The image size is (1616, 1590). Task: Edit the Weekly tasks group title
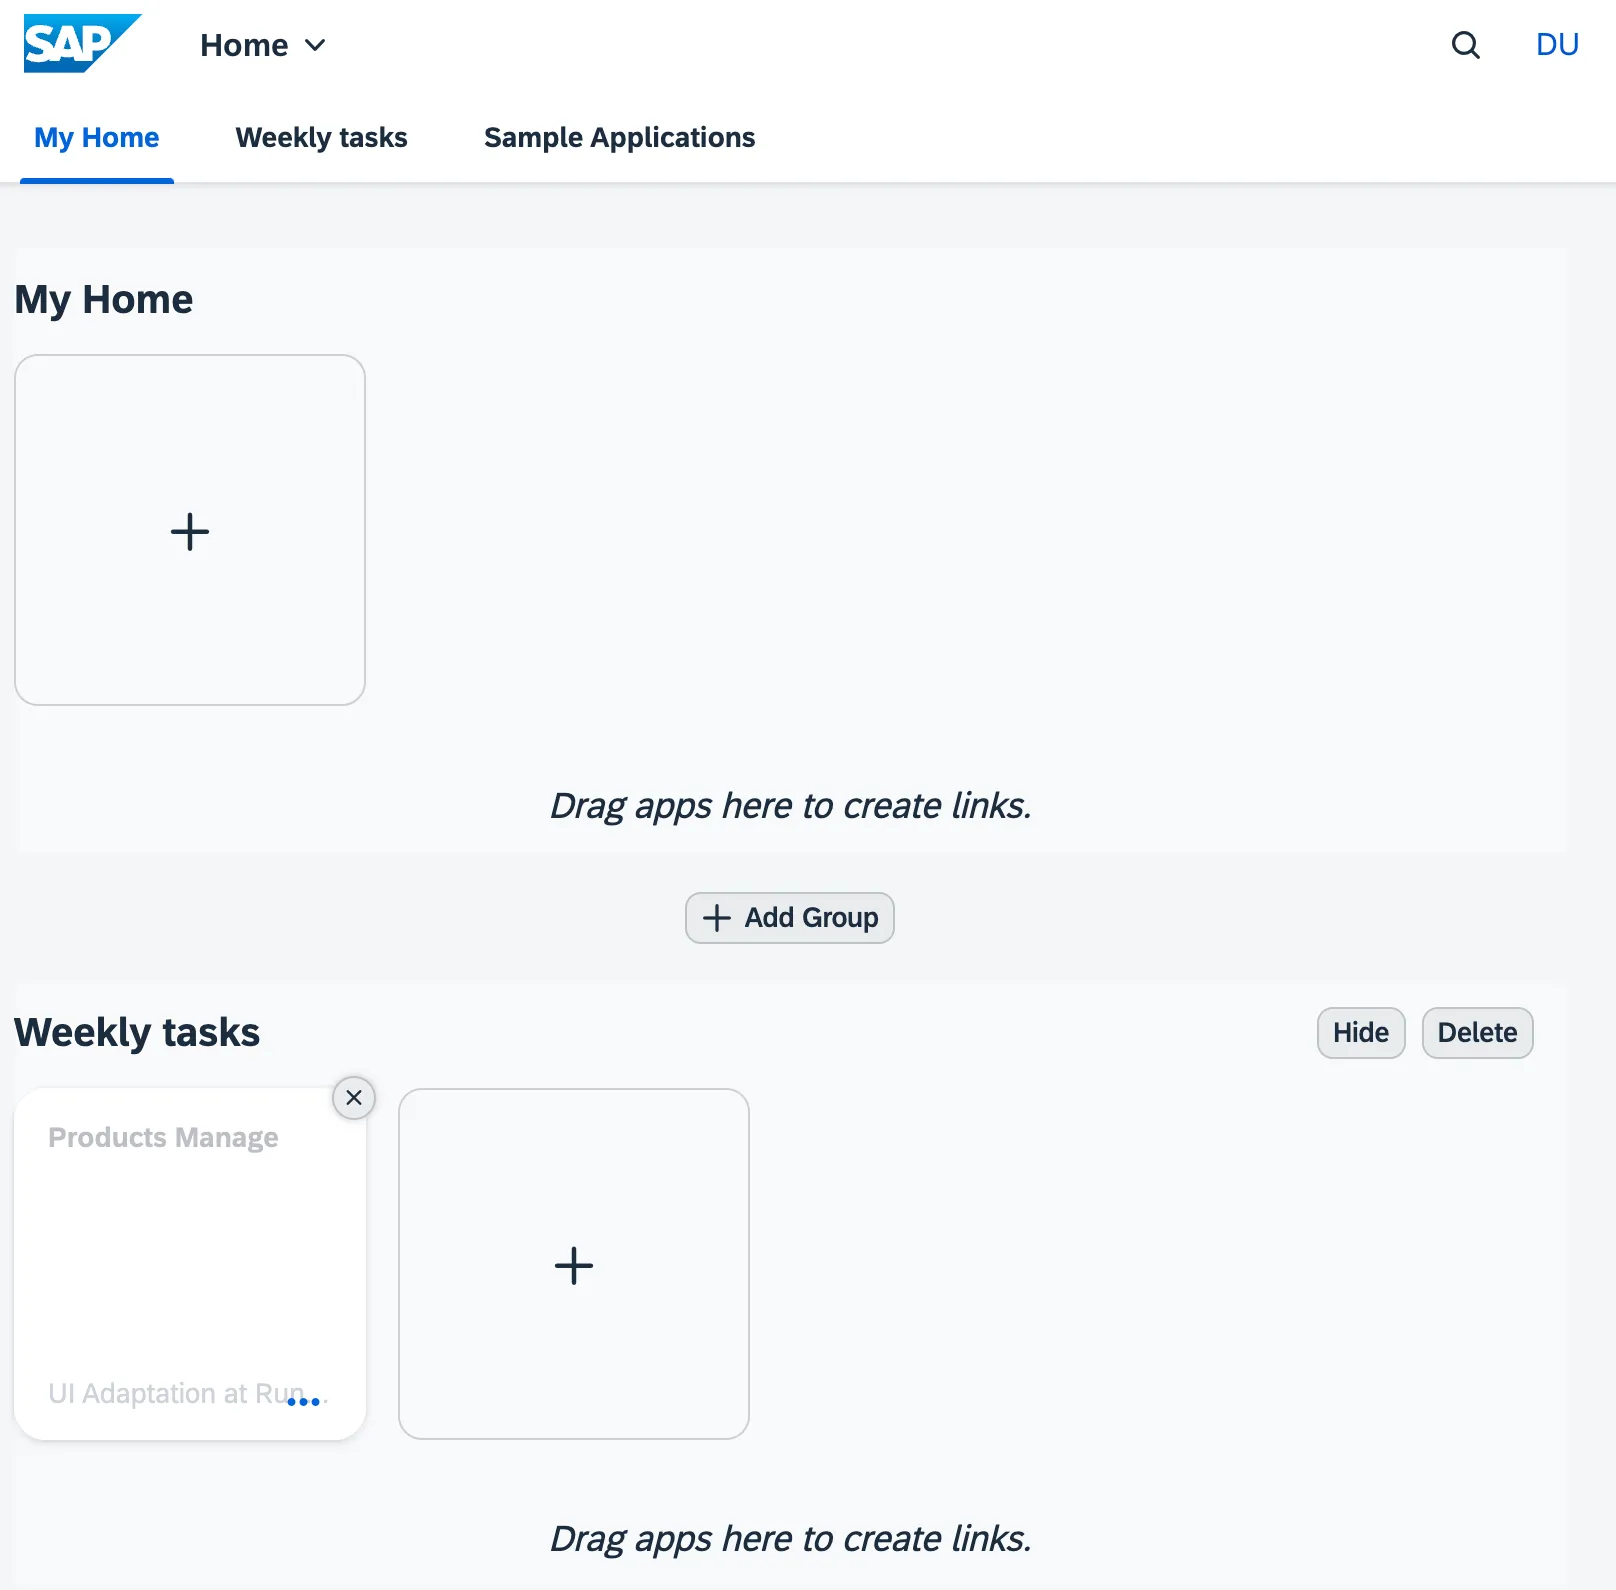coord(137,1033)
